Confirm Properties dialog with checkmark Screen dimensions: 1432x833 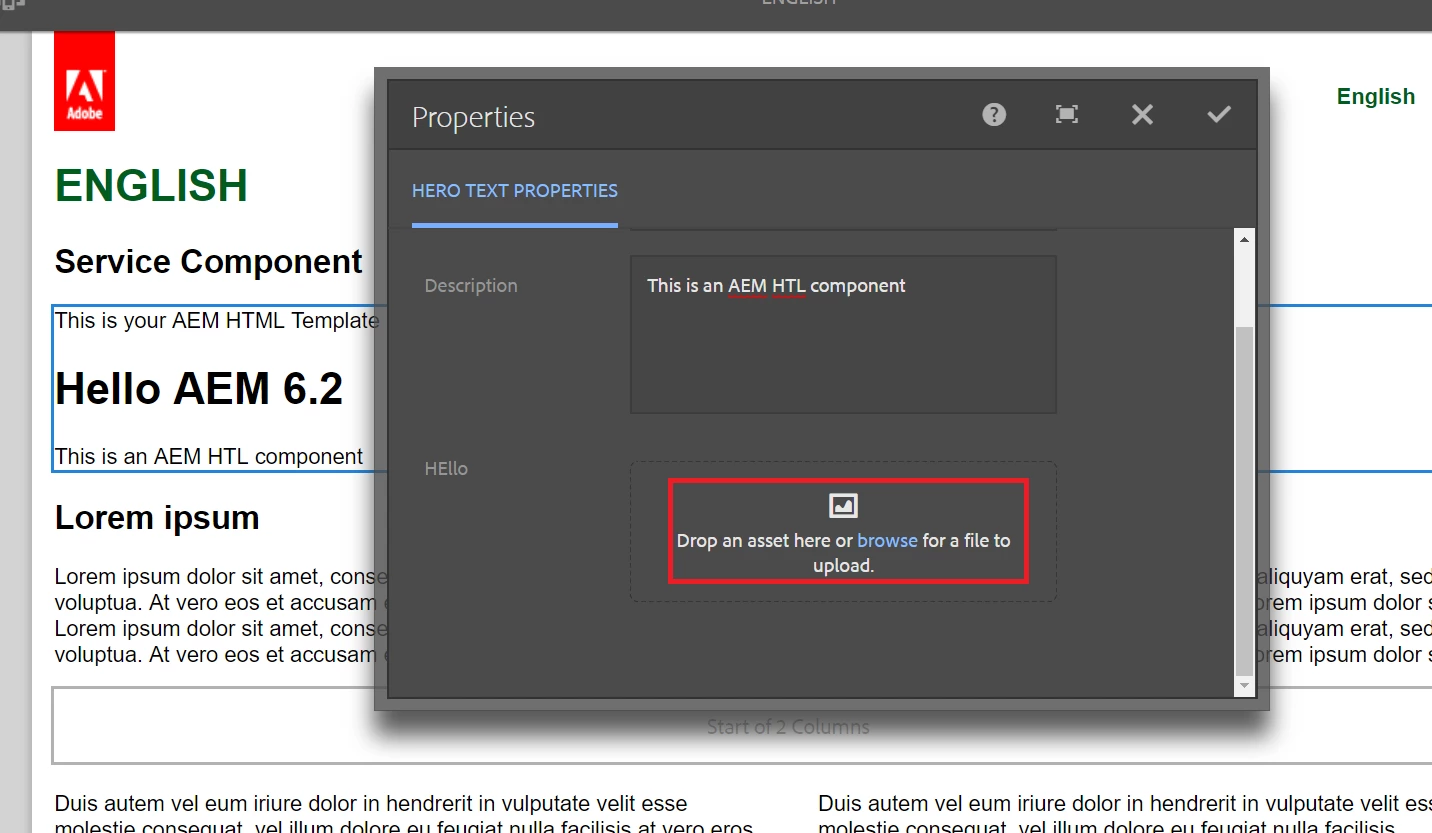pos(1218,115)
